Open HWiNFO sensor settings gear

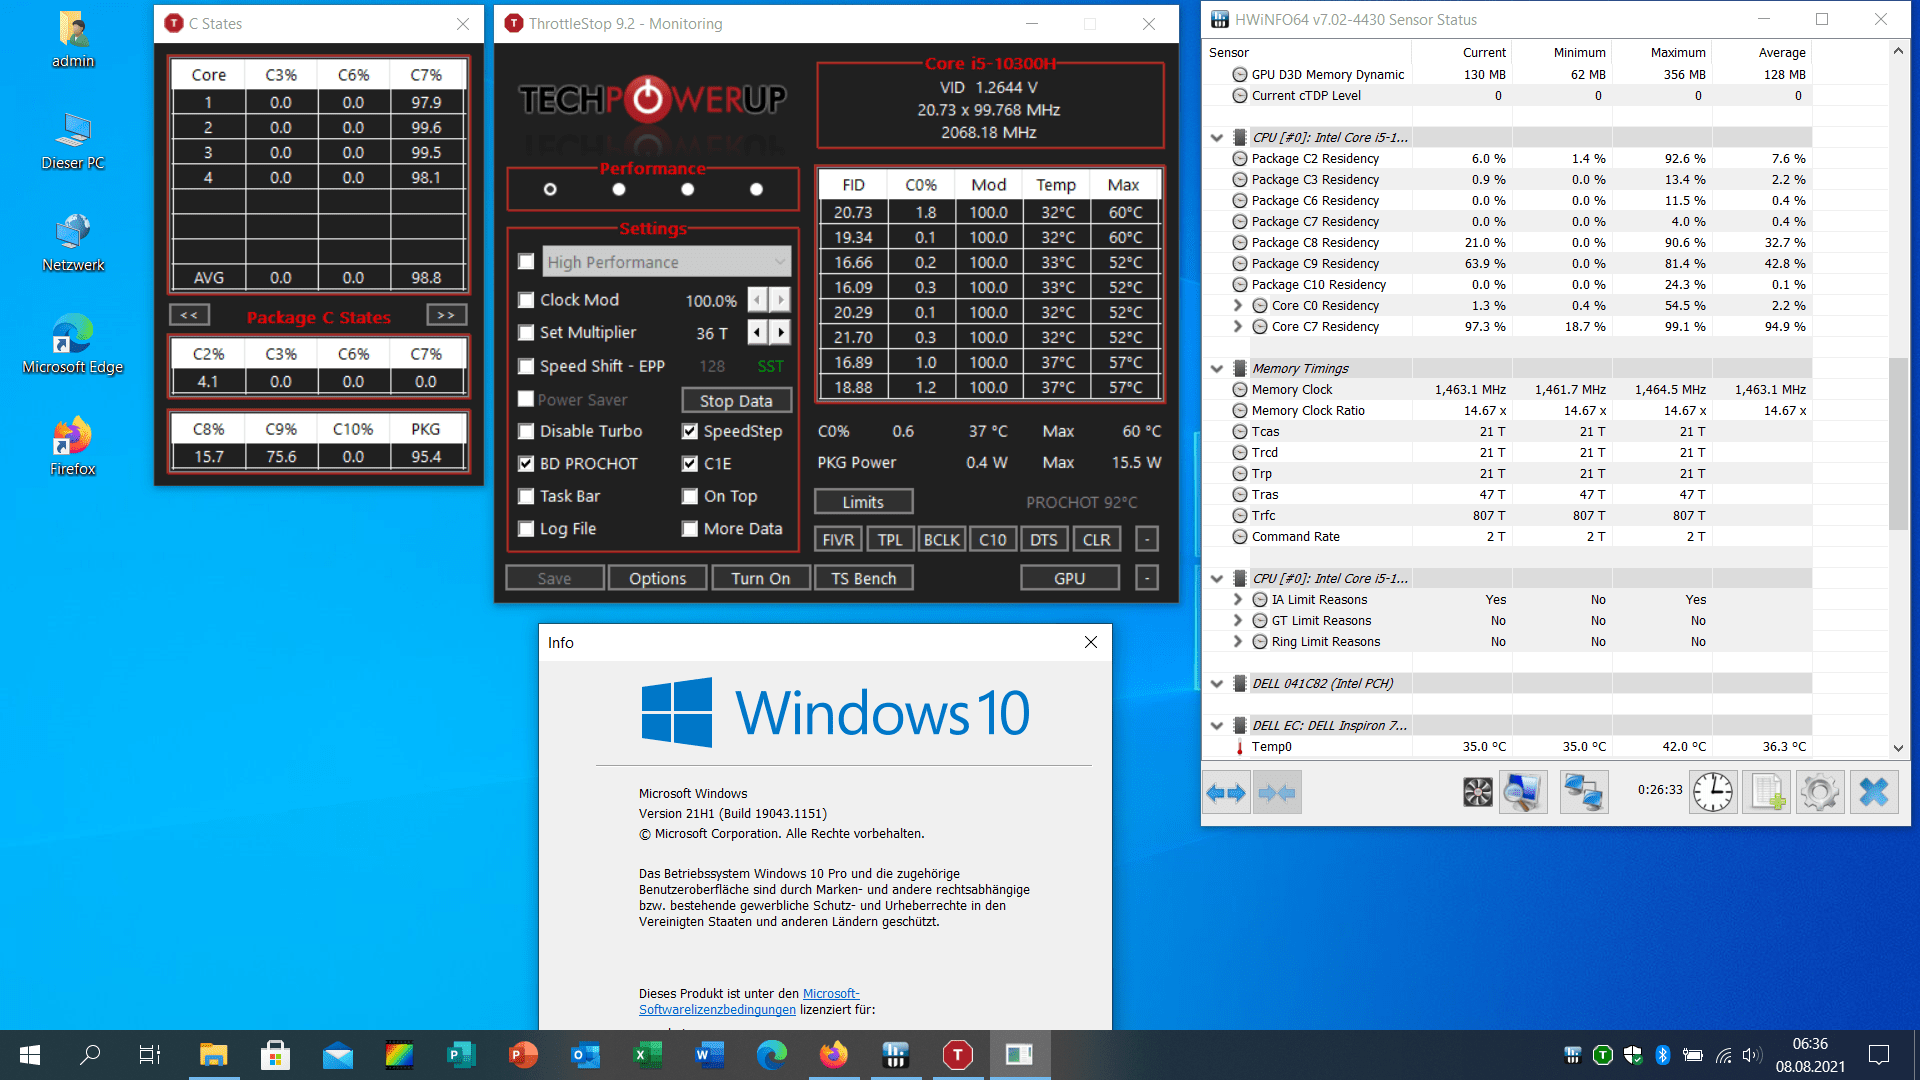click(1820, 793)
